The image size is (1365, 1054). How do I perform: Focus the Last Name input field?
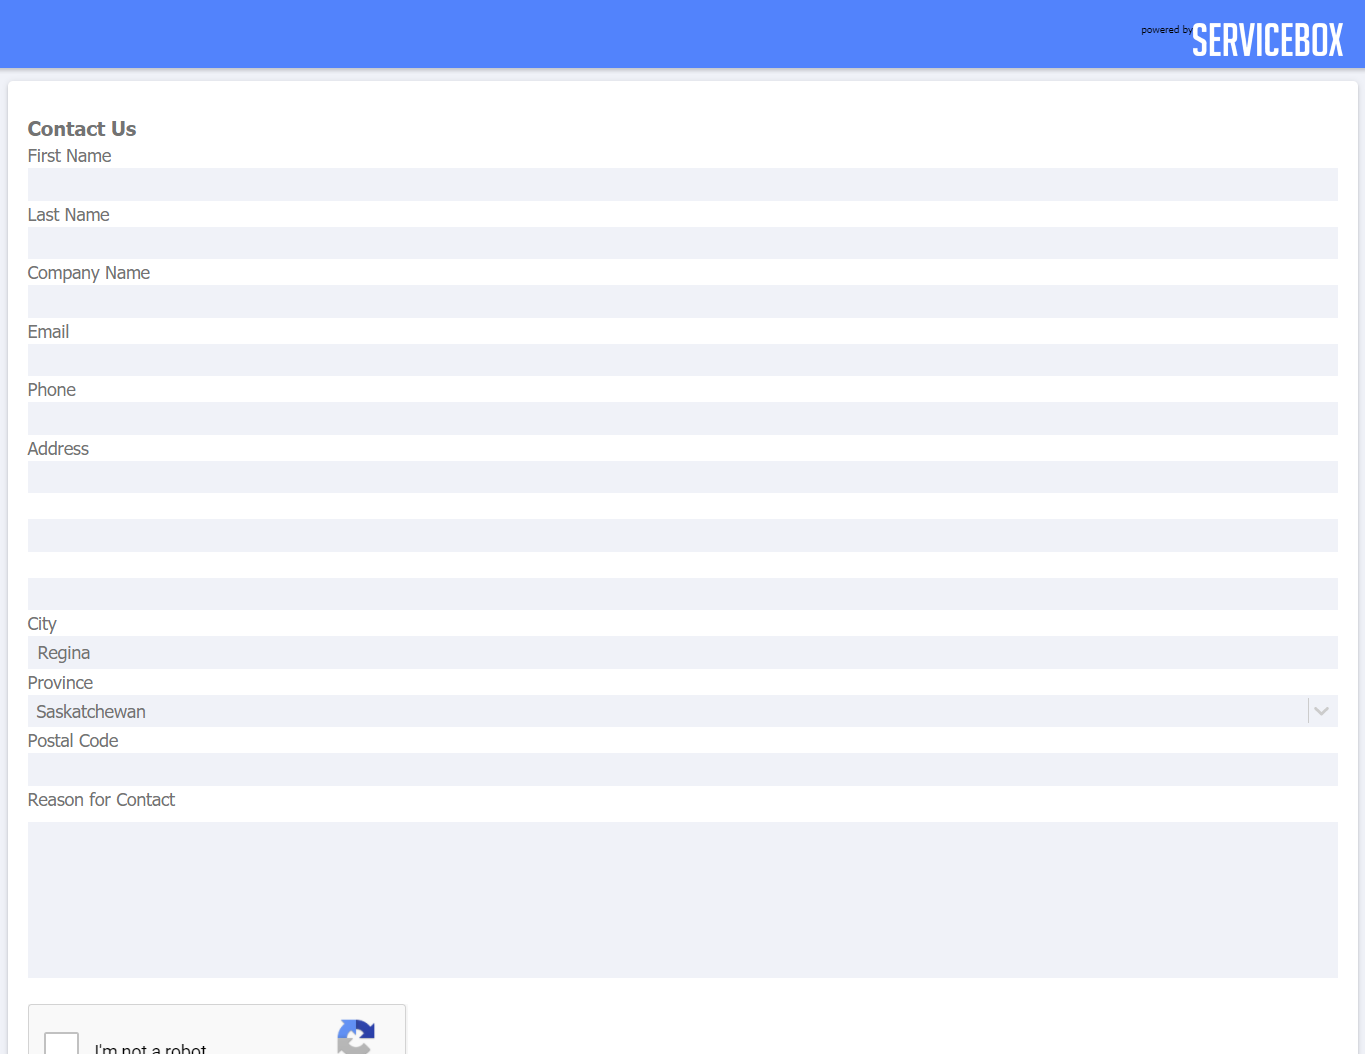[682, 243]
